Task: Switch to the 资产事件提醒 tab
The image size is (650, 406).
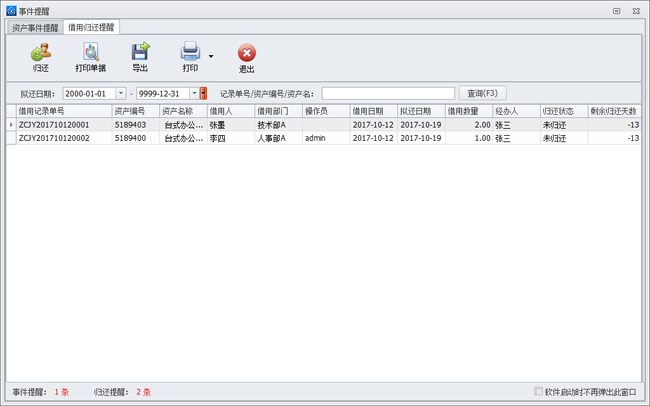Action: tap(35, 28)
